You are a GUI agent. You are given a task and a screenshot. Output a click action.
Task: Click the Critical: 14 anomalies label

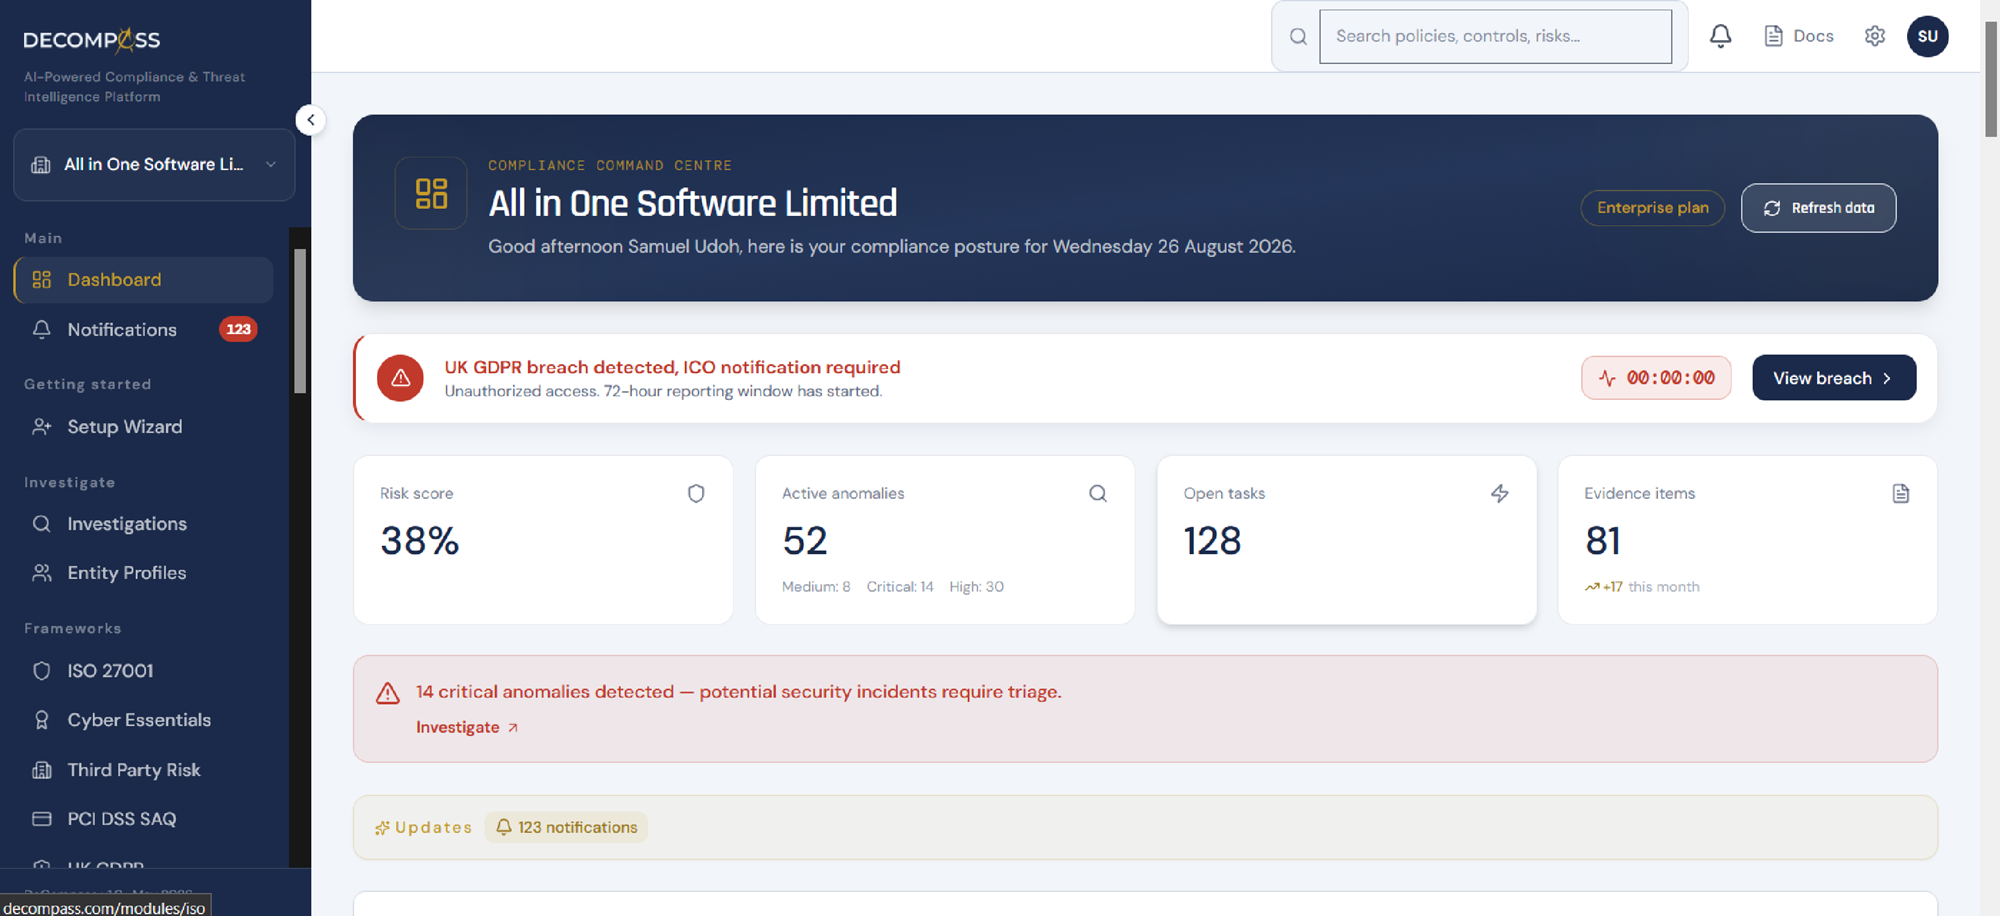tap(900, 587)
